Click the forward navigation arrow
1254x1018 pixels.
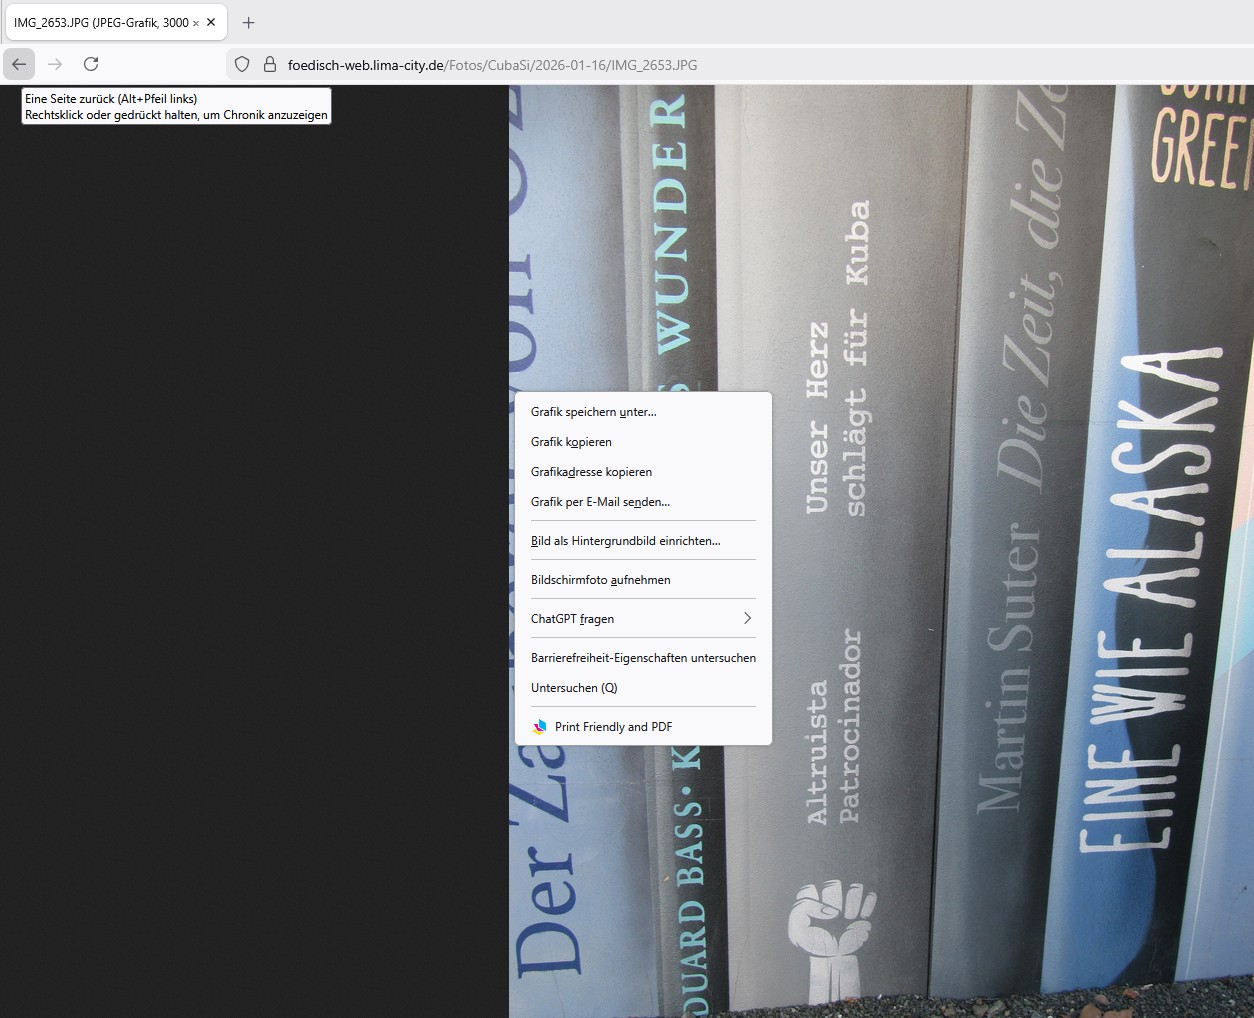tap(55, 64)
